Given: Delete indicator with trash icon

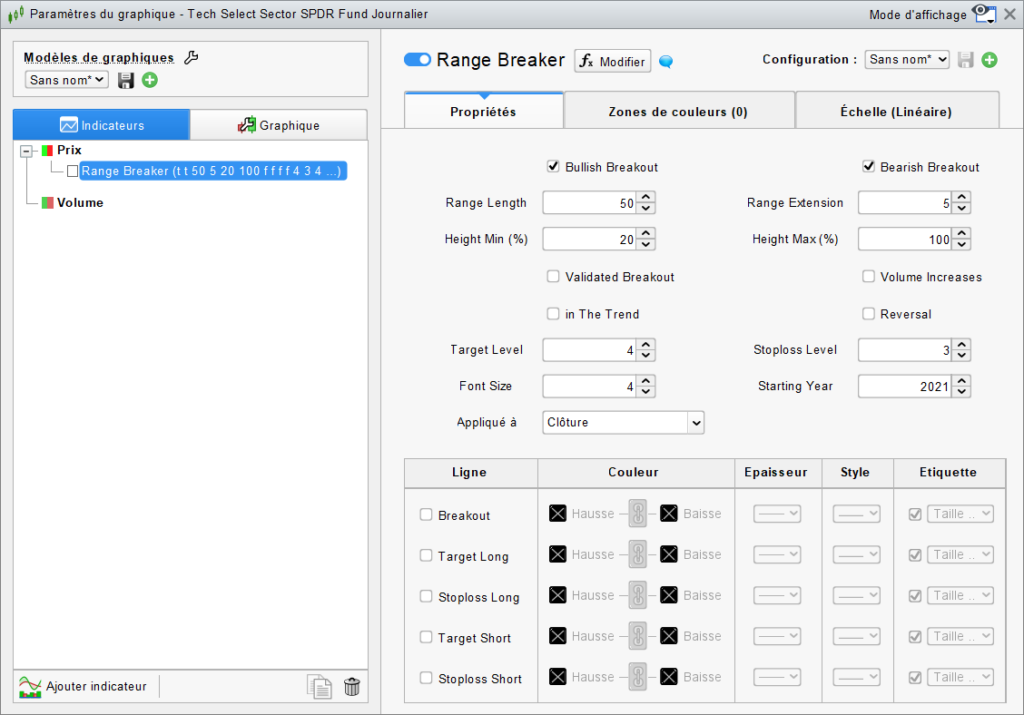Looking at the screenshot, I should (x=352, y=687).
